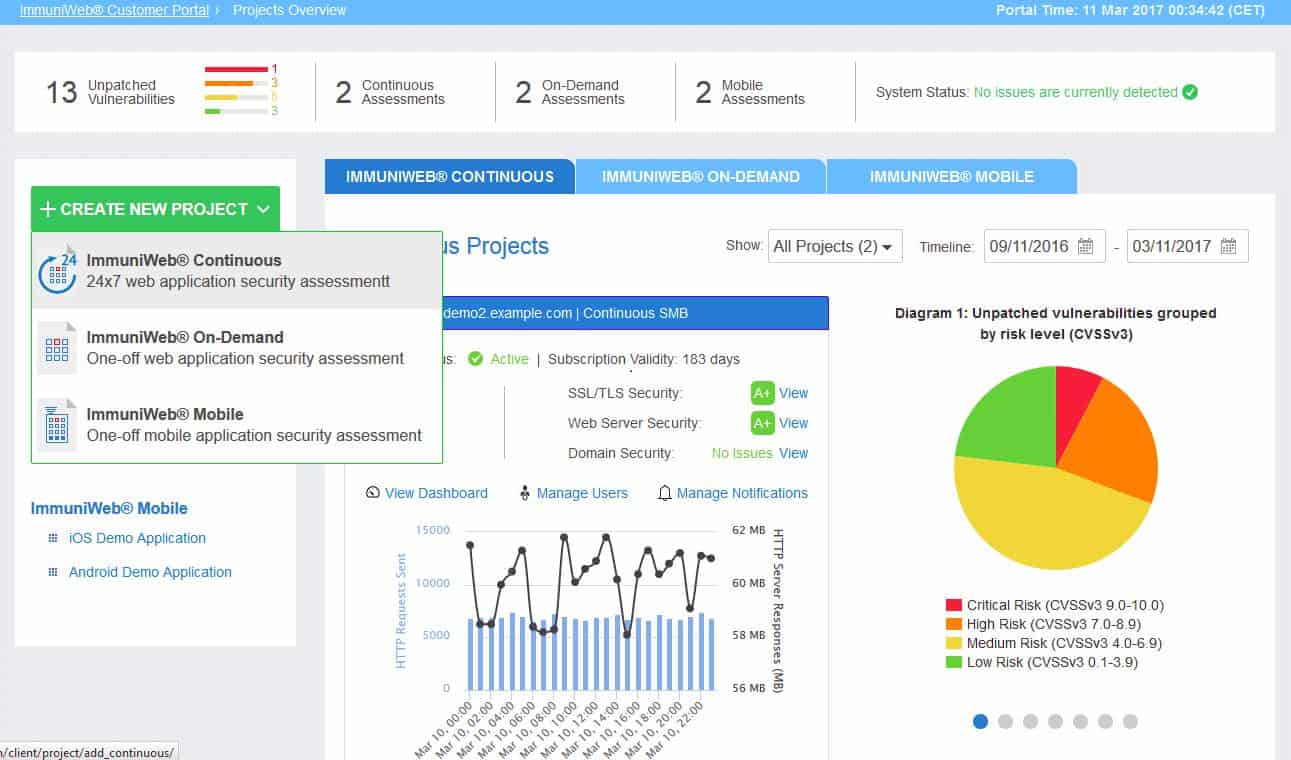Viewport: 1291px width, 760px height.
Task: Choose ImmuniWeb Continuous from the create menu
Action: [x=237, y=271]
